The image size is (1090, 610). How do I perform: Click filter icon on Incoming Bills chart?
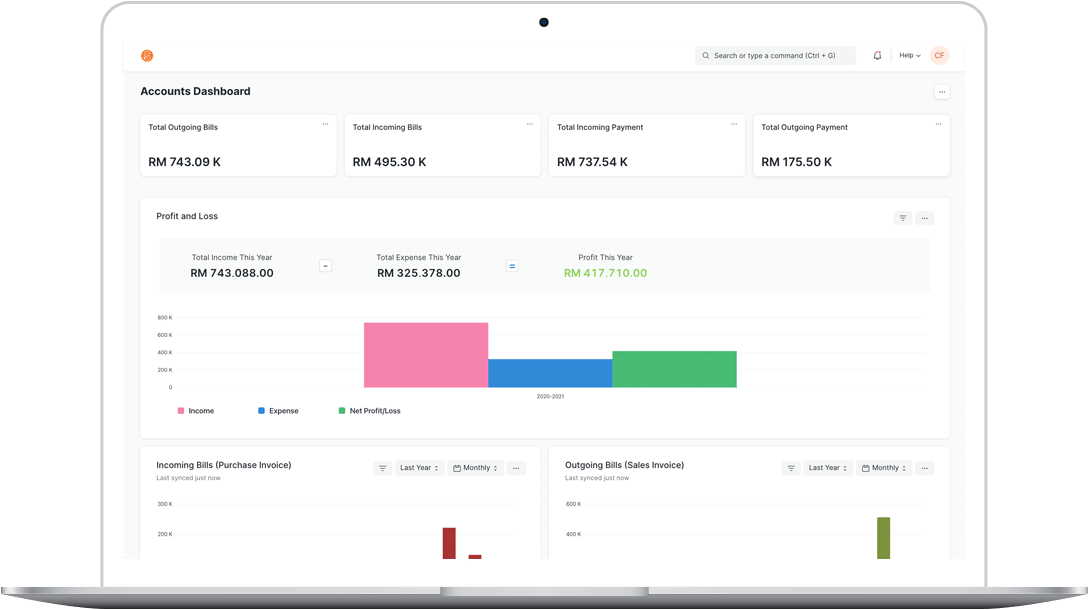(382, 468)
